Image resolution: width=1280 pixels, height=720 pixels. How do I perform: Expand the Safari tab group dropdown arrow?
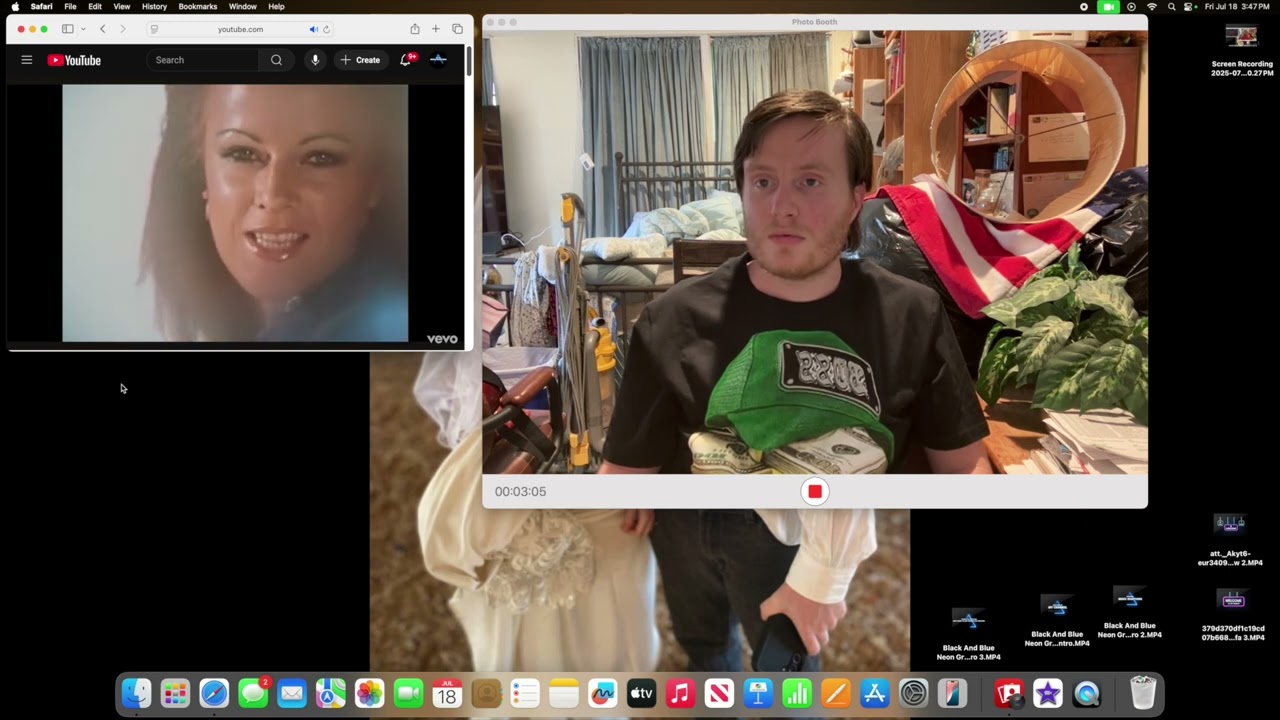pos(83,29)
